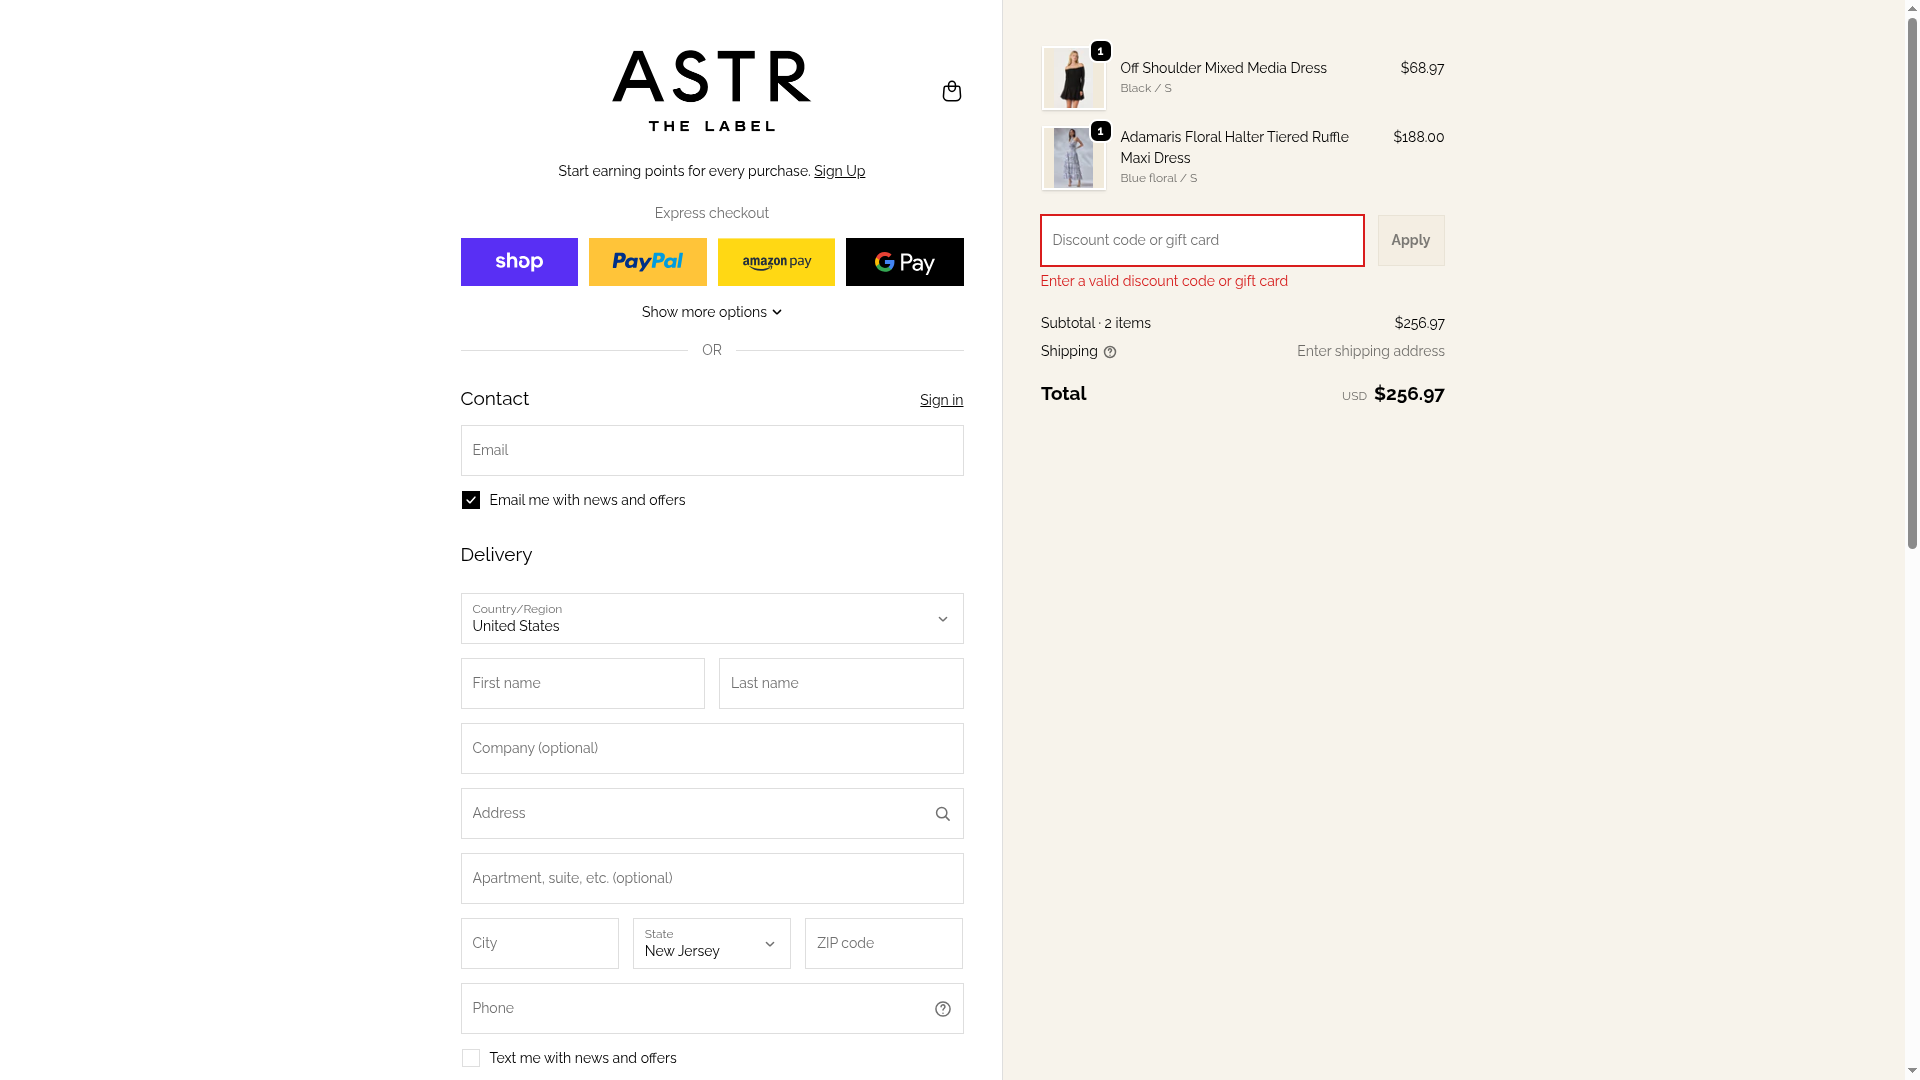Check Text me with news and offers

[470, 1058]
